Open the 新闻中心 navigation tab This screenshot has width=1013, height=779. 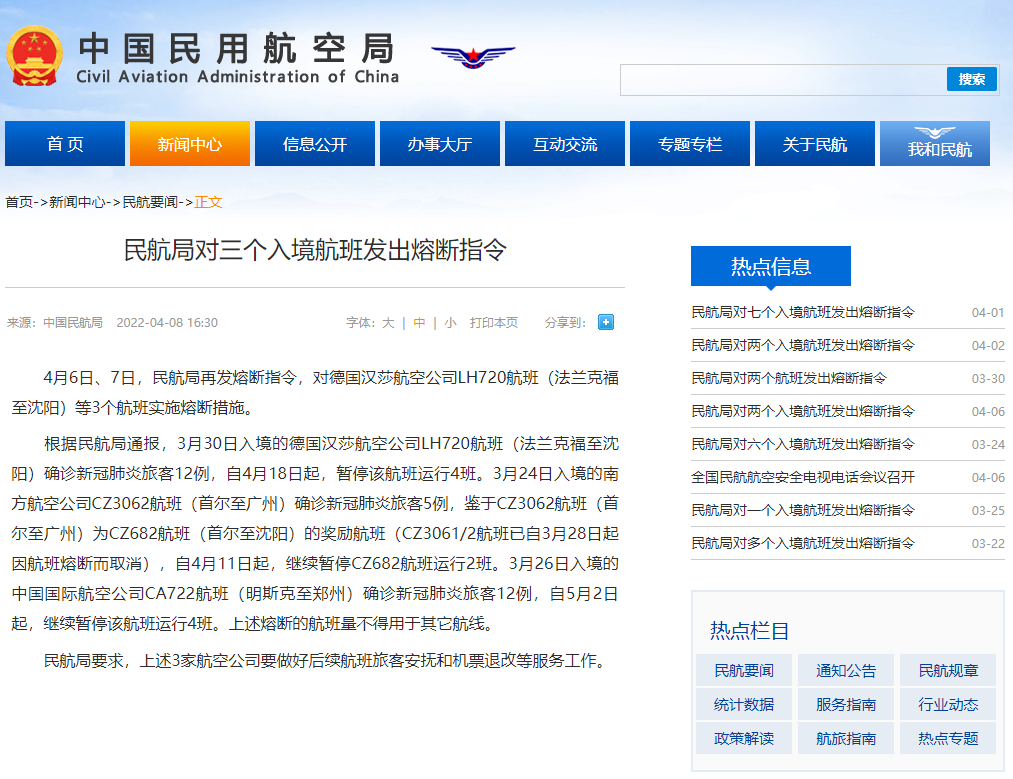point(190,144)
